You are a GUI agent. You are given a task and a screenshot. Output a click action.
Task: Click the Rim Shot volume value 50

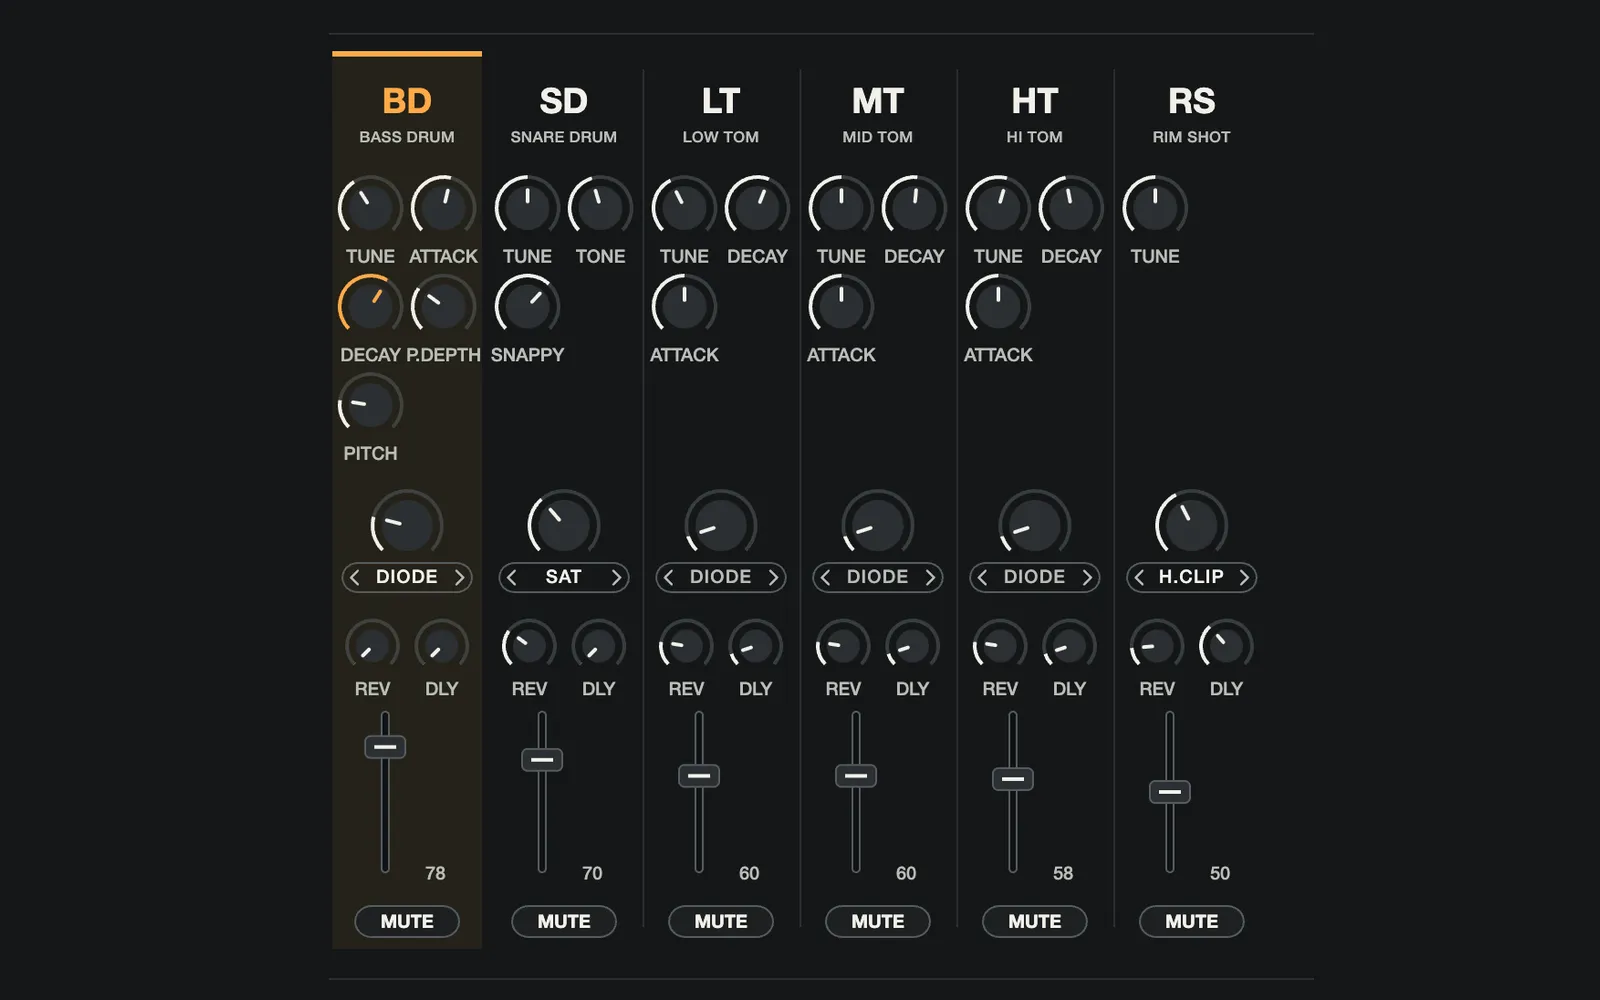click(x=1220, y=873)
